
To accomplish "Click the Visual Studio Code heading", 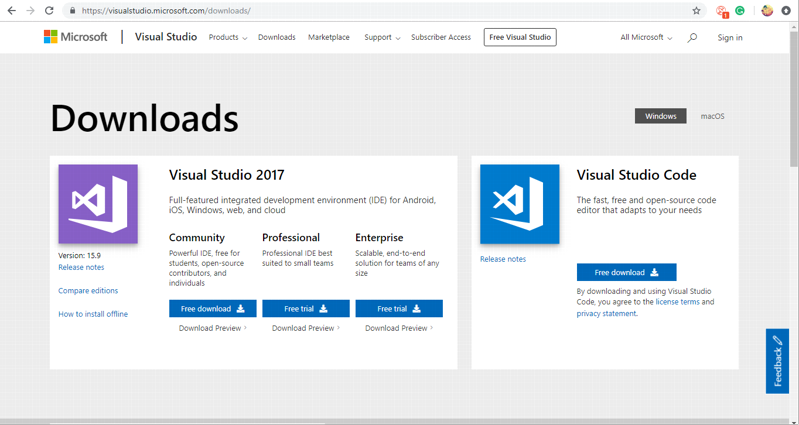I will (636, 175).
